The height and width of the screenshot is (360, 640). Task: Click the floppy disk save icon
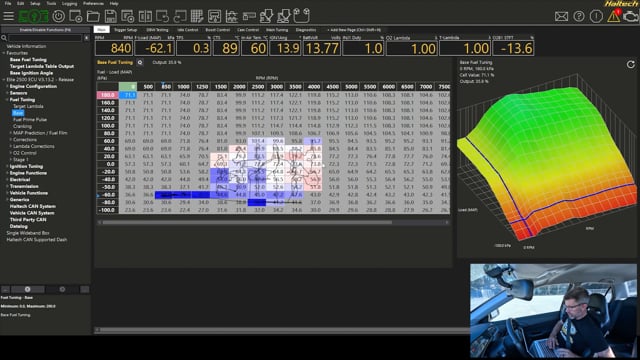coord(110,16)
